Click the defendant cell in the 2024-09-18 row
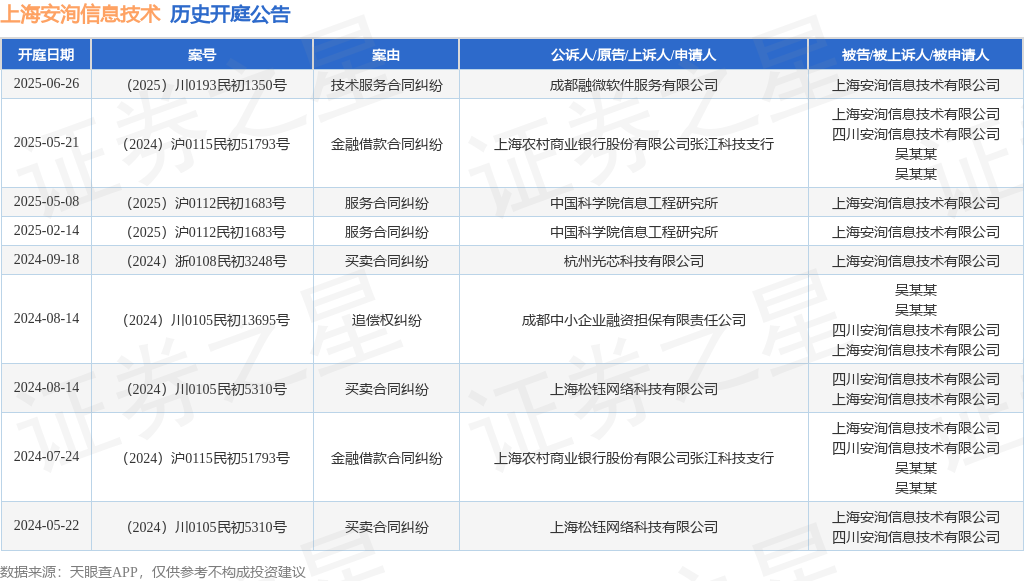 (916, 261)
